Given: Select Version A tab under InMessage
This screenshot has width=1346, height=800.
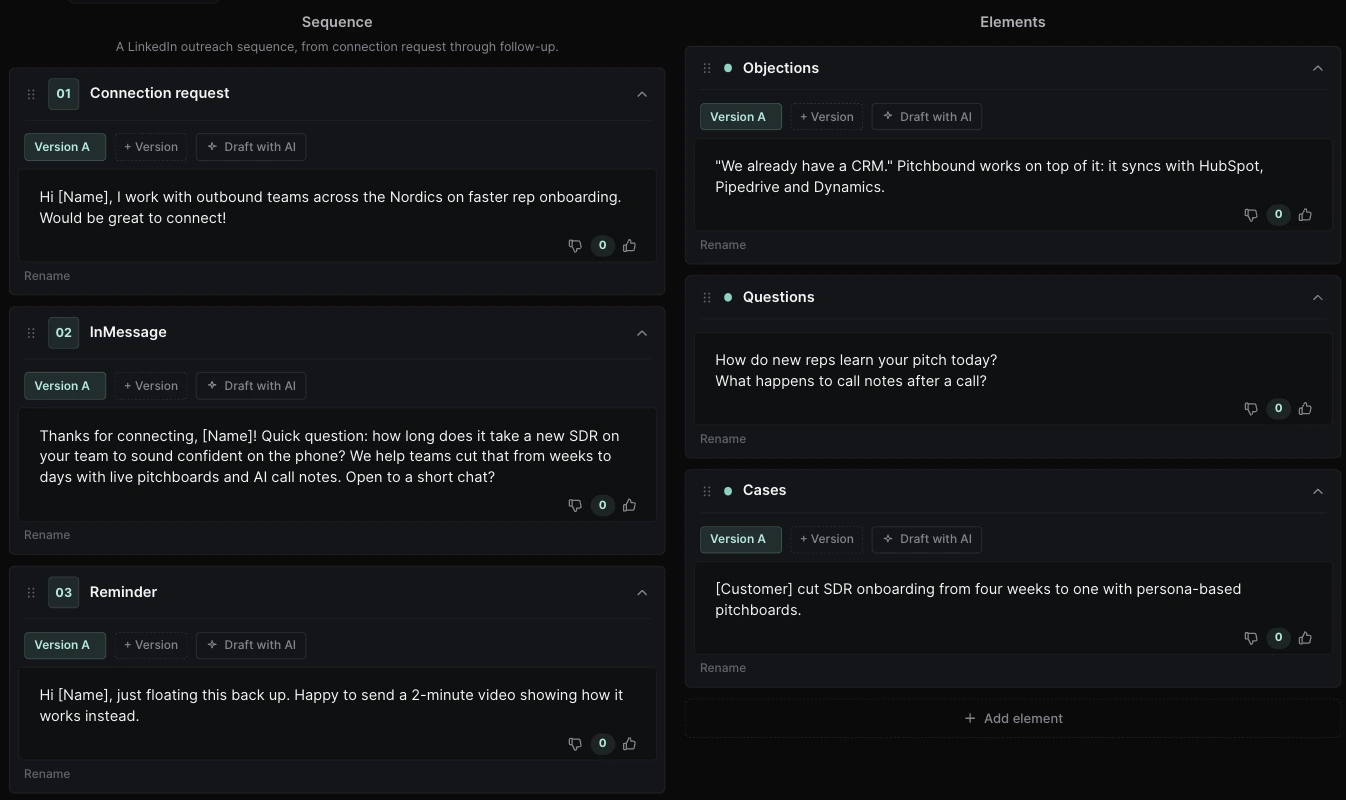Looking at the screenshot, I should (x=65, y=386).
